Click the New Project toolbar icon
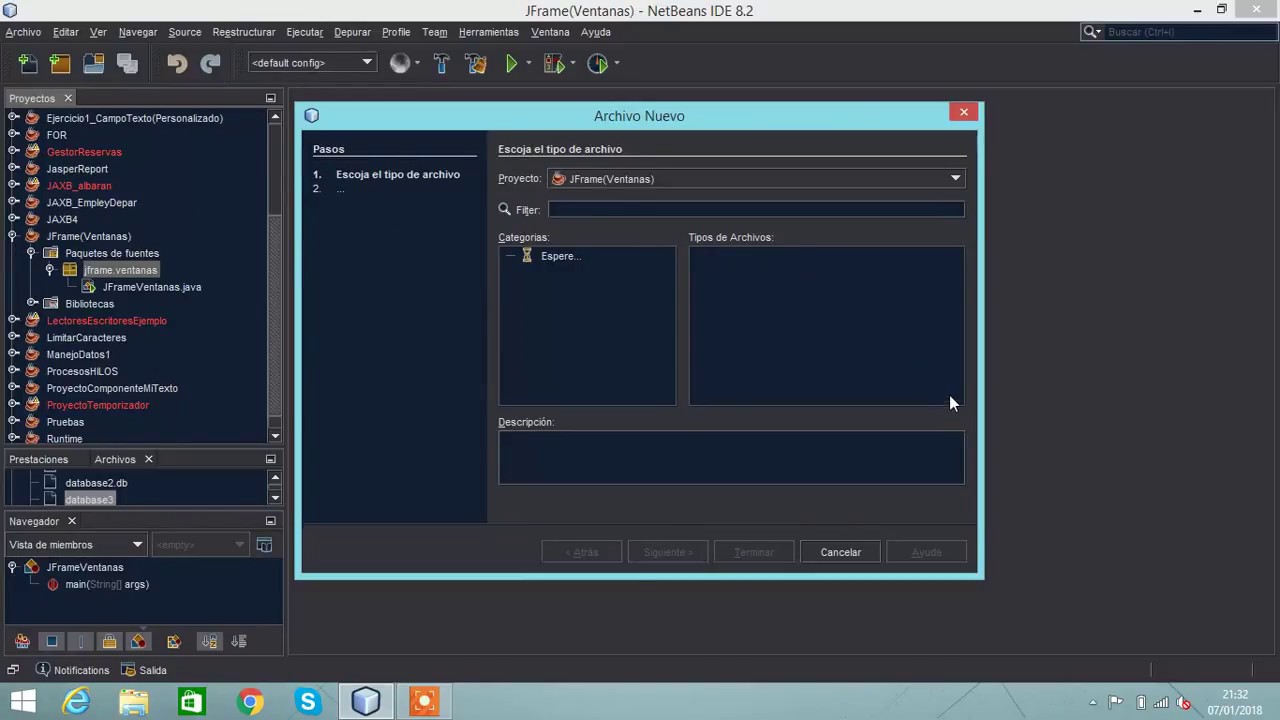 point(60,63)
